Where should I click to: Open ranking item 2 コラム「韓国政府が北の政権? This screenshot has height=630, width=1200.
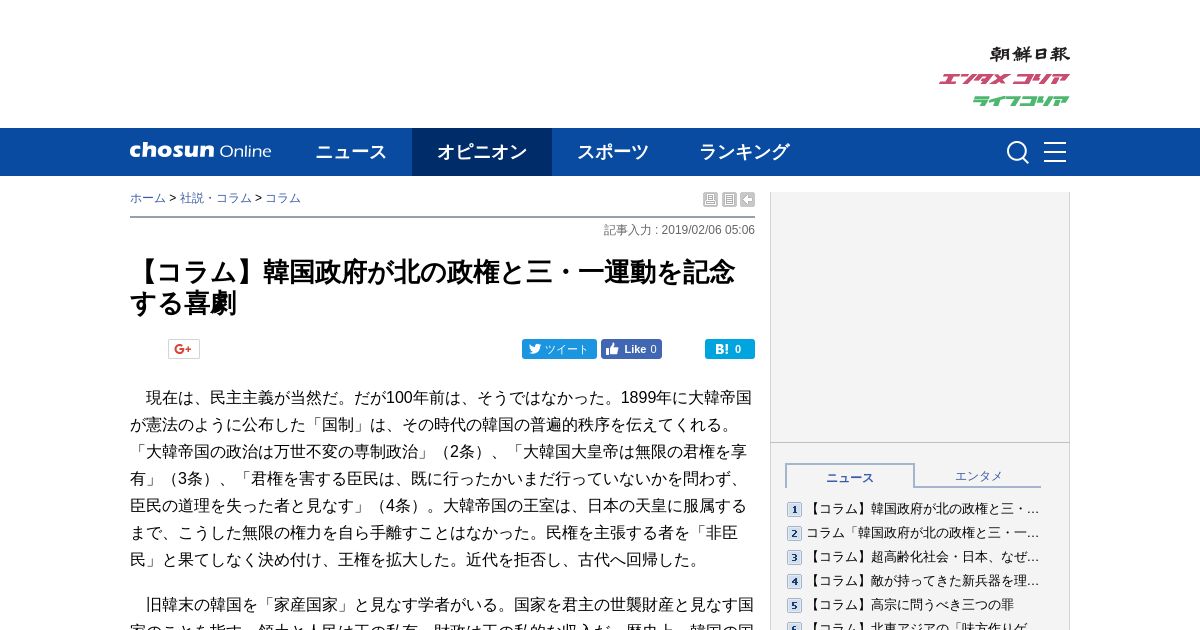coord(923,533)
